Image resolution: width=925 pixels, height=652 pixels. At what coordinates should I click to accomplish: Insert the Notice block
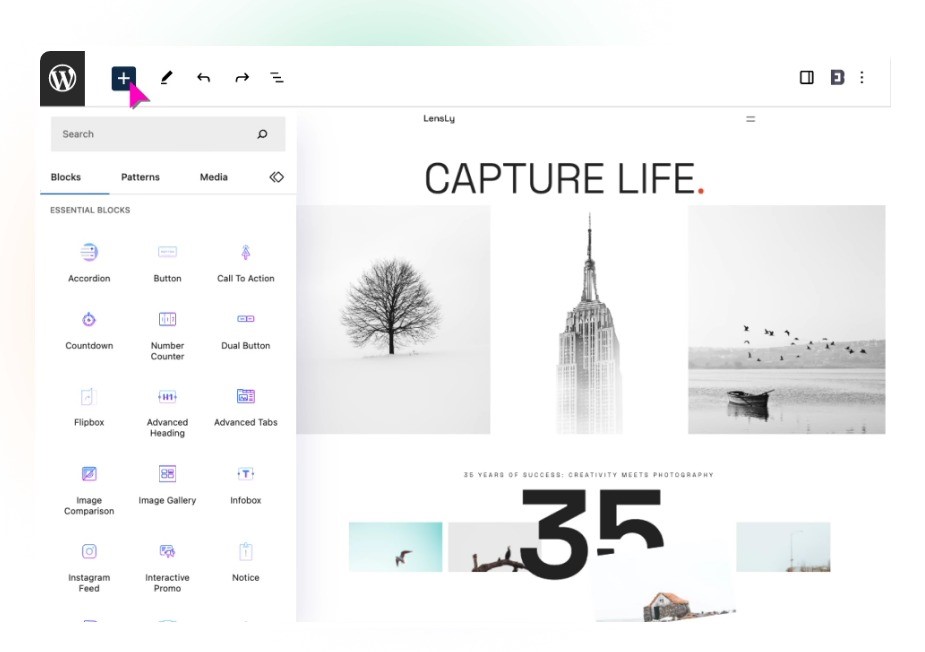(x=245, y=562)
